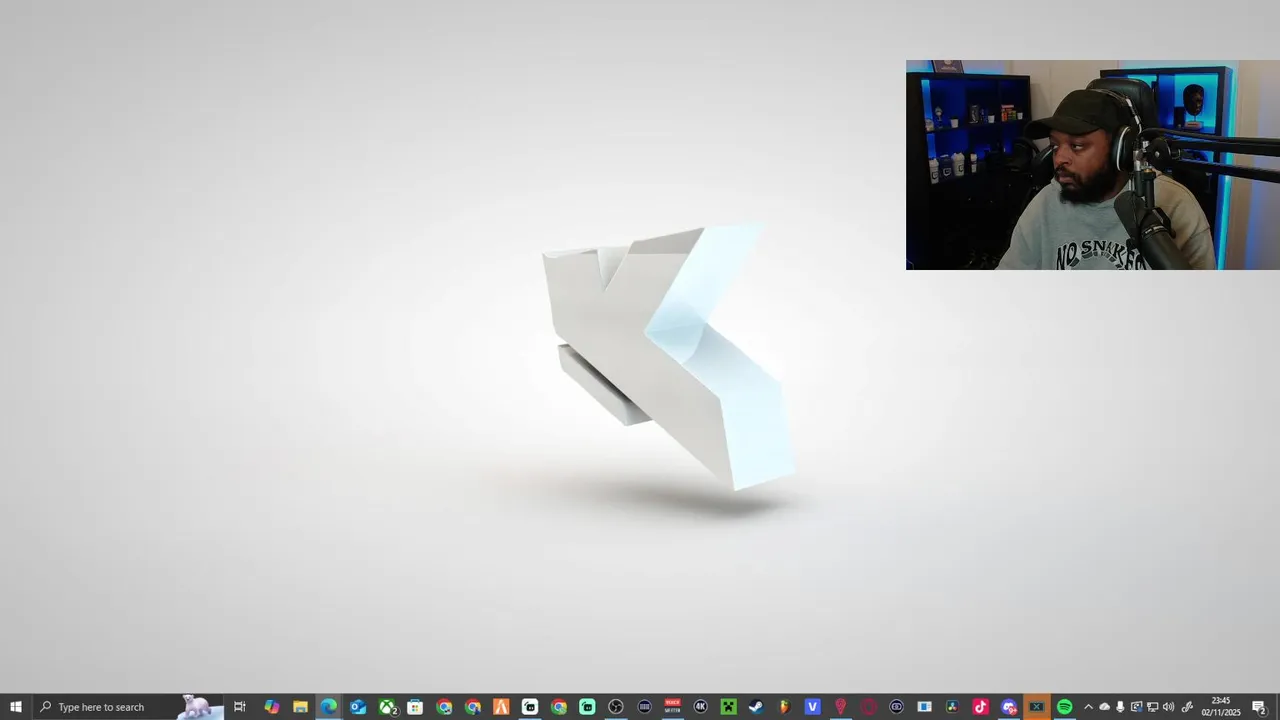This screenshot has width=1280, height=720.
Task: Launch Minecraft from the taskbar
Action: (x=729, y=707)
